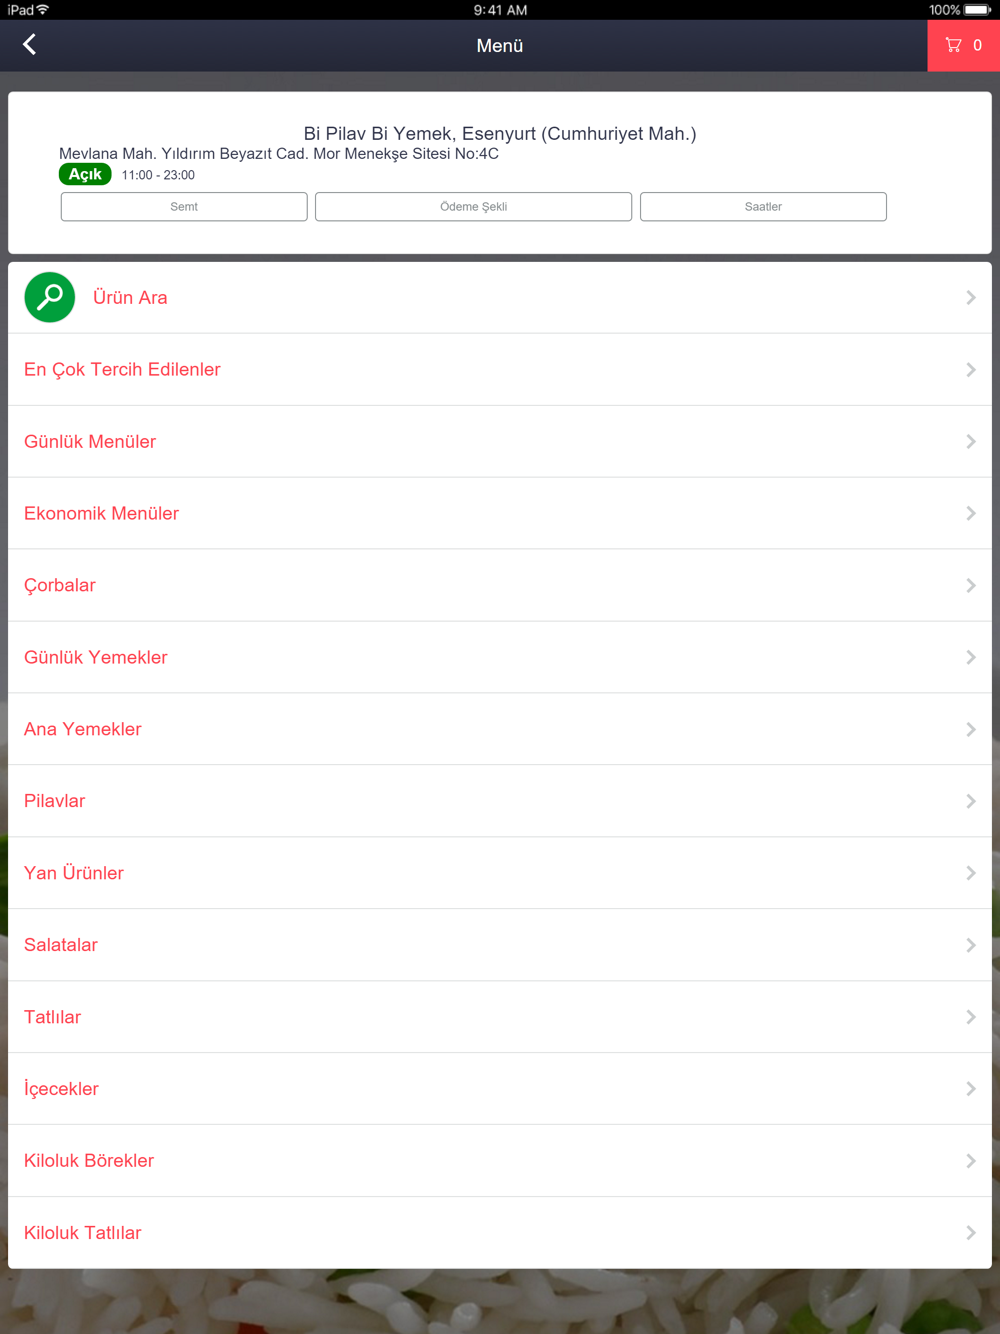The height and width of the screenshot is (1334, 1000).
Task: Tap the green search magnifier icon
Action: click(x=49, y=297)
